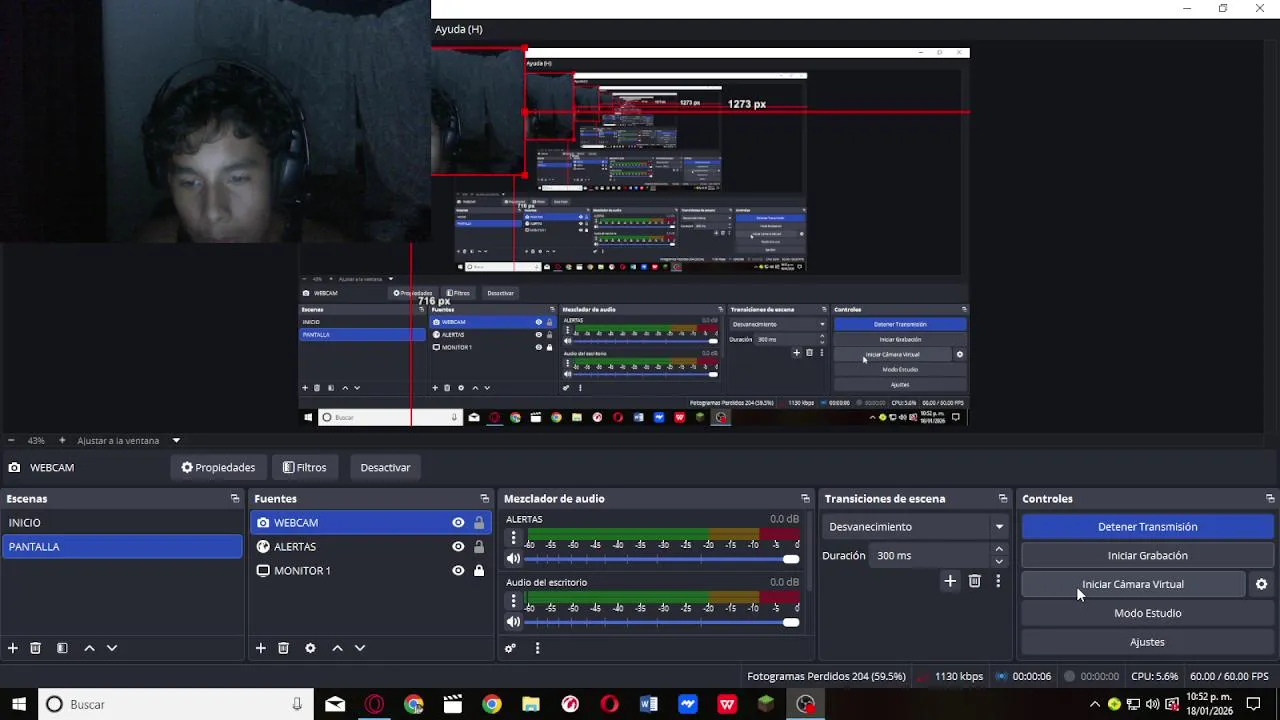Switch to Modo Estudio
Image resolution: width=1280 pixels, height=720 pixels.
pos(1147,613)
